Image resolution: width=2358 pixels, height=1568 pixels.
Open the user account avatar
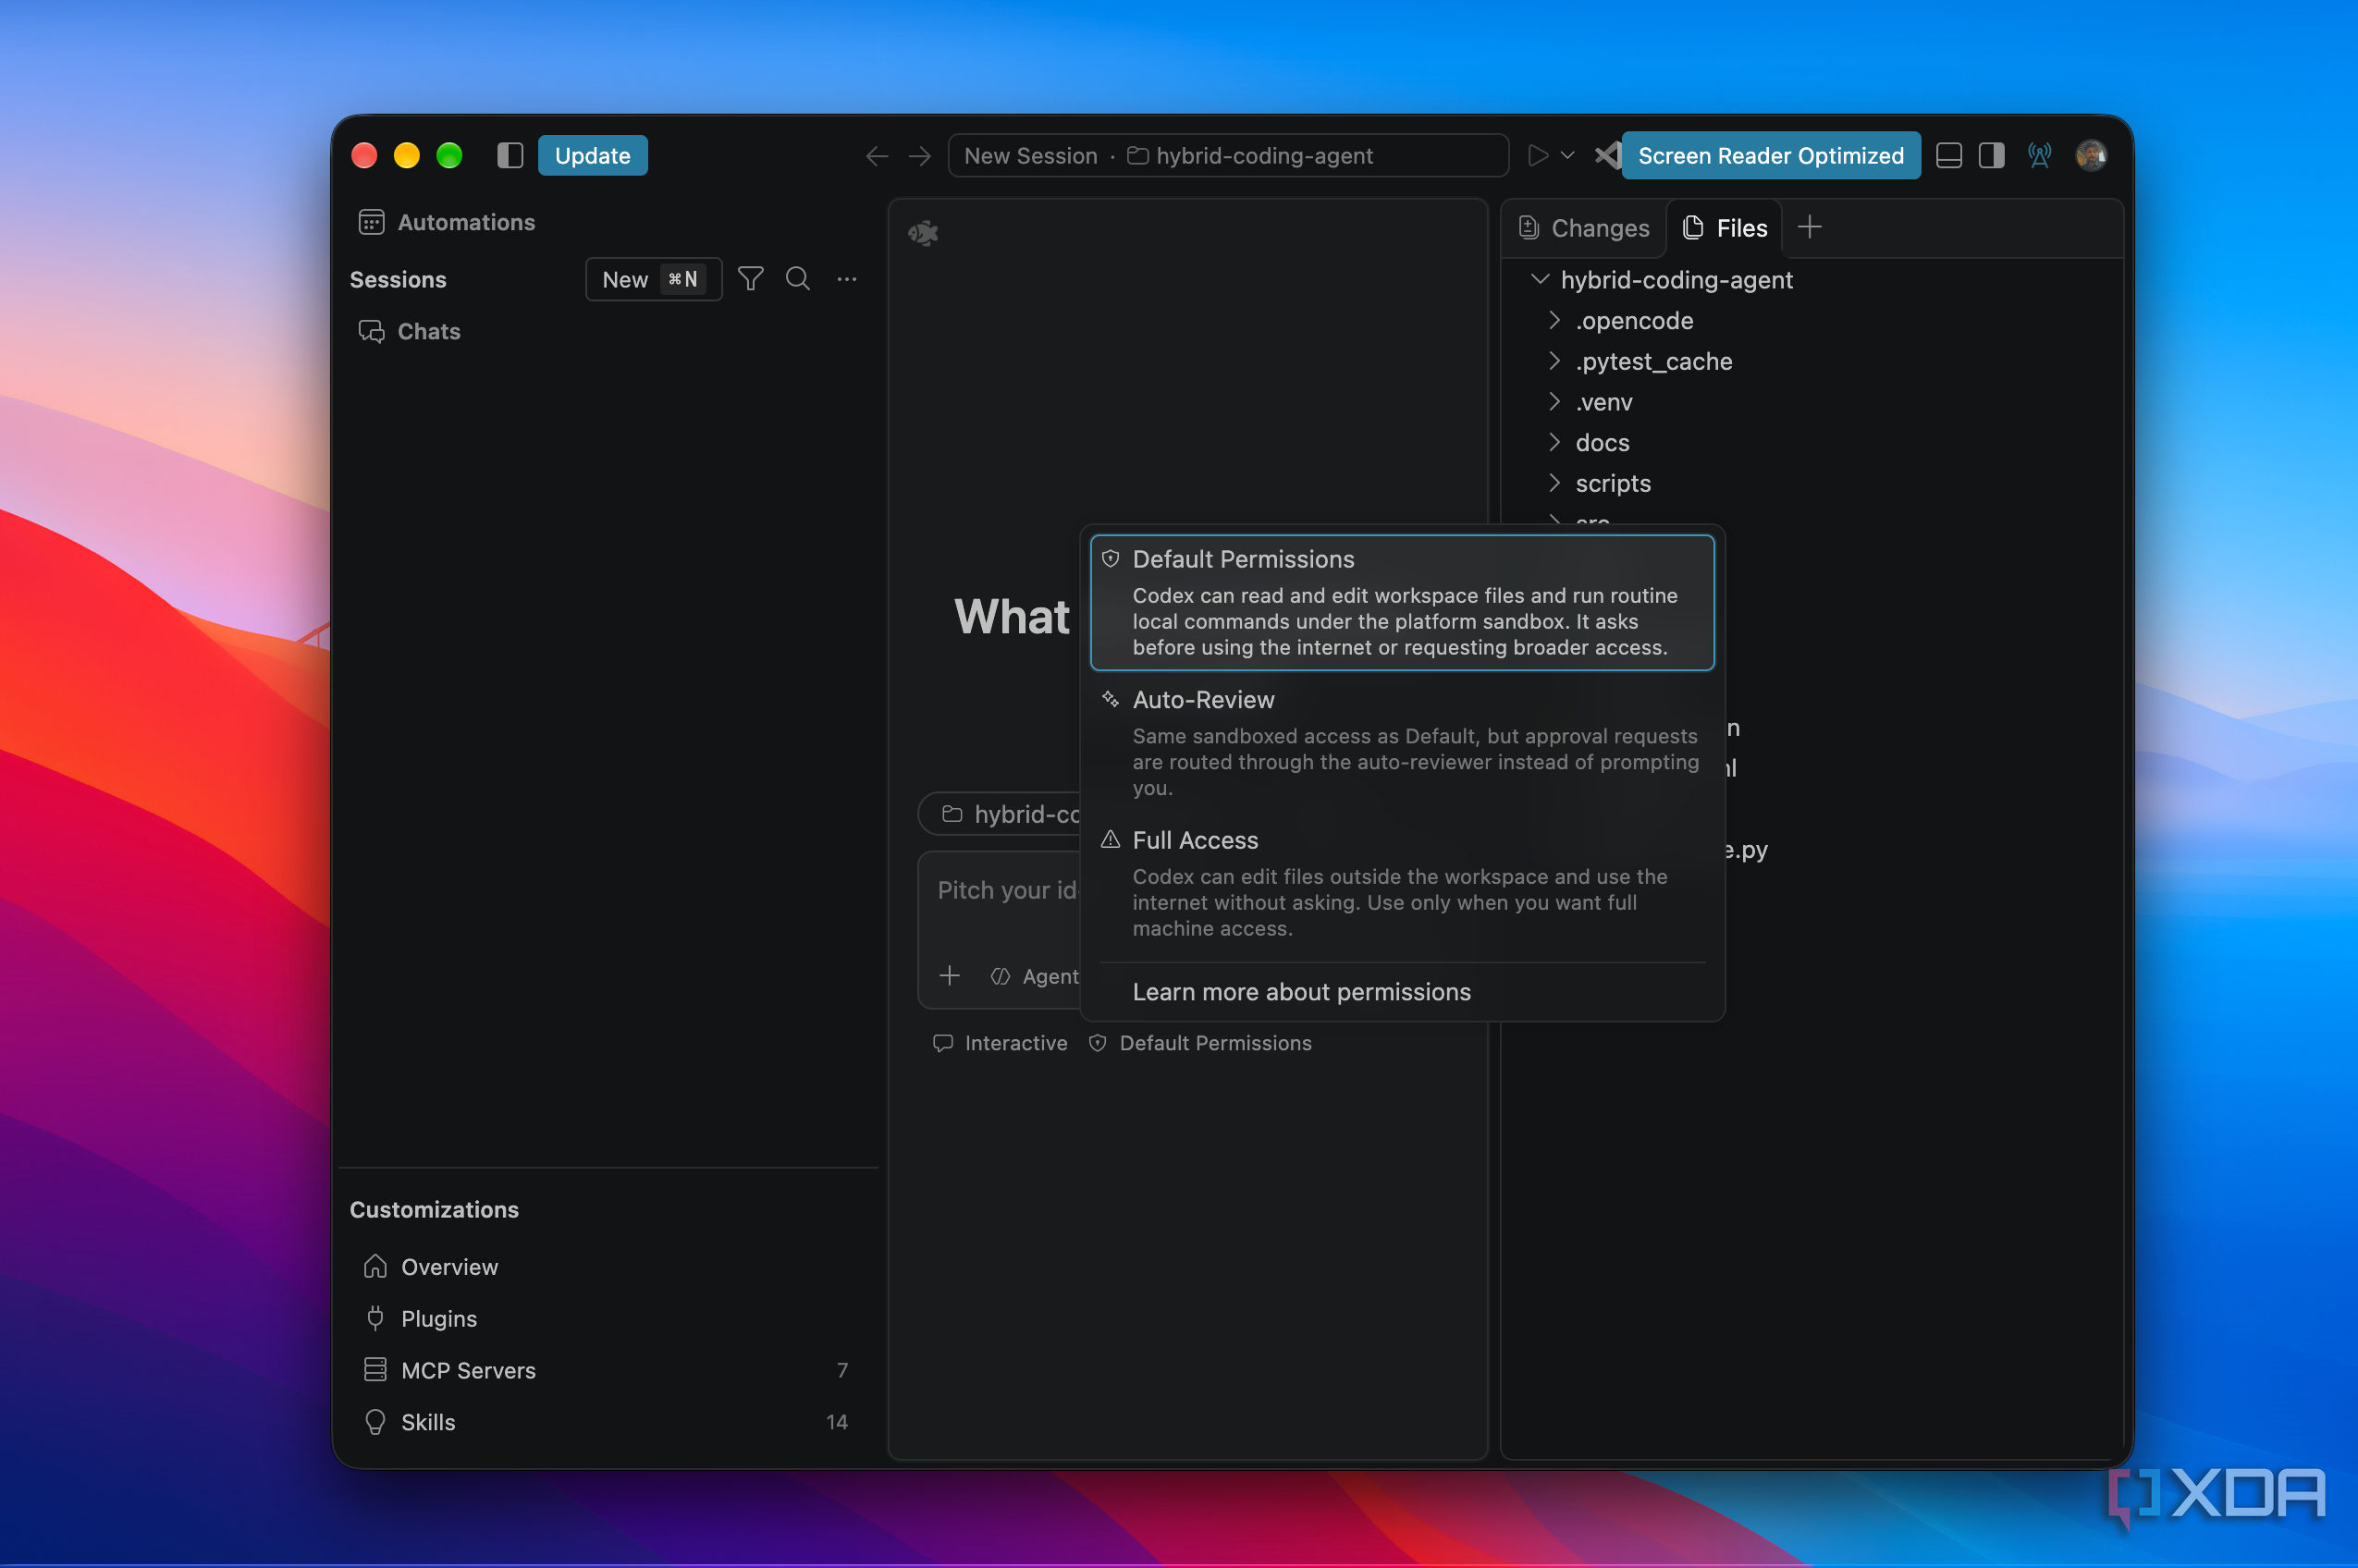2090,155
